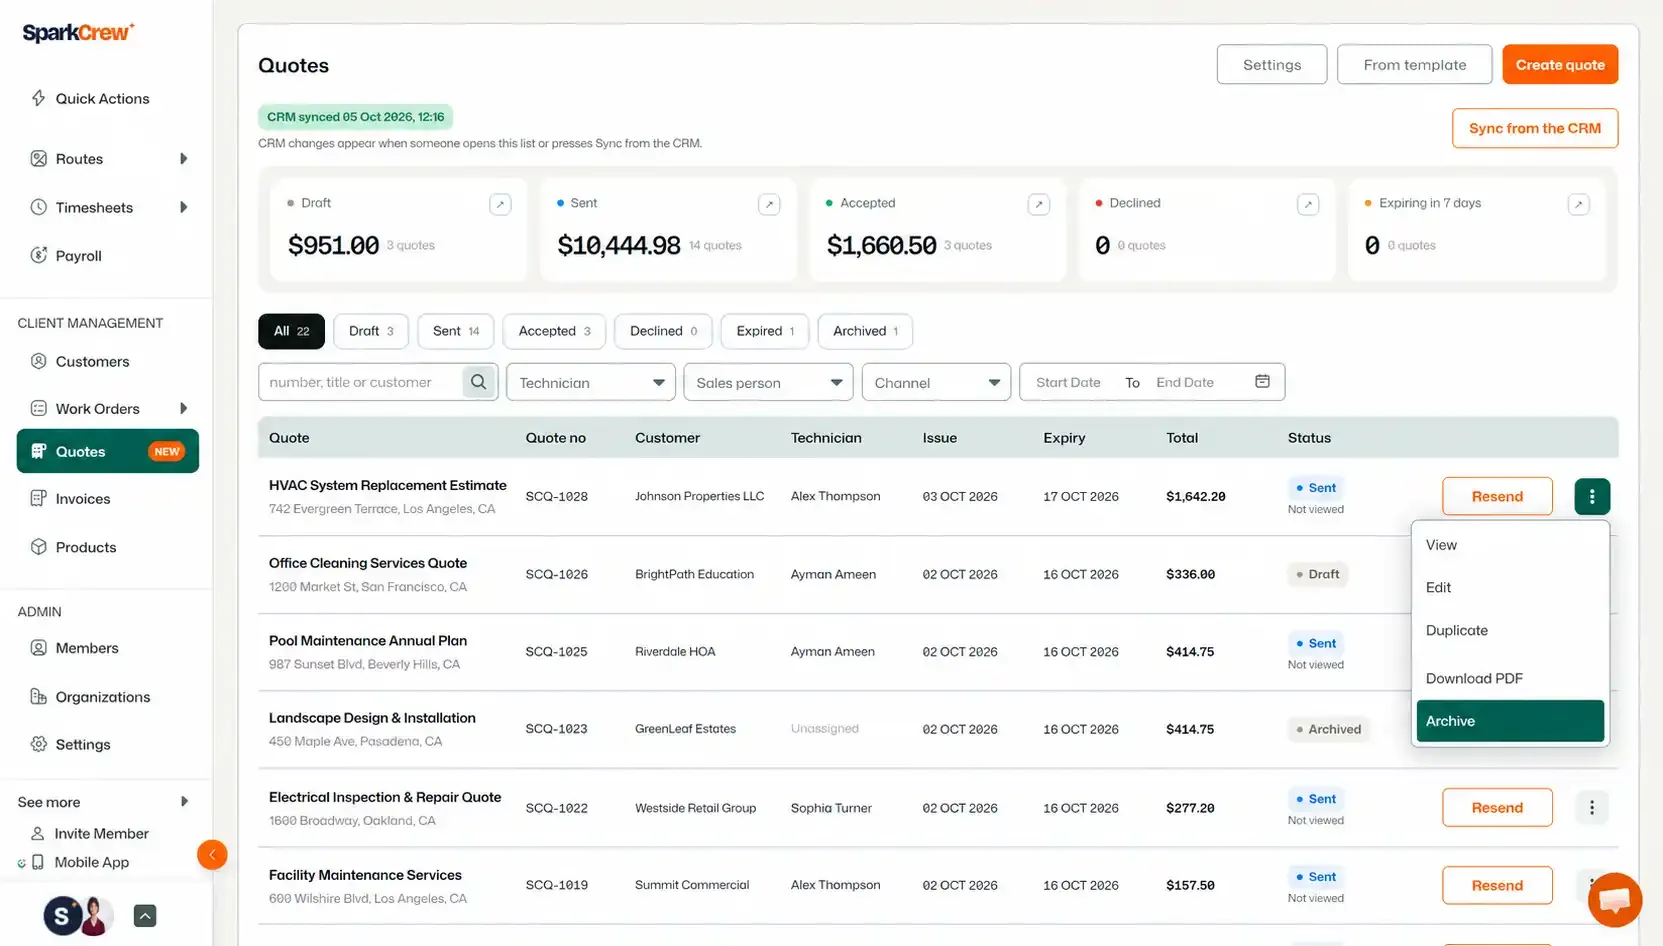Screen dimensions: 1663x946
Task: Click the Start Date field
Action: 1068,382
